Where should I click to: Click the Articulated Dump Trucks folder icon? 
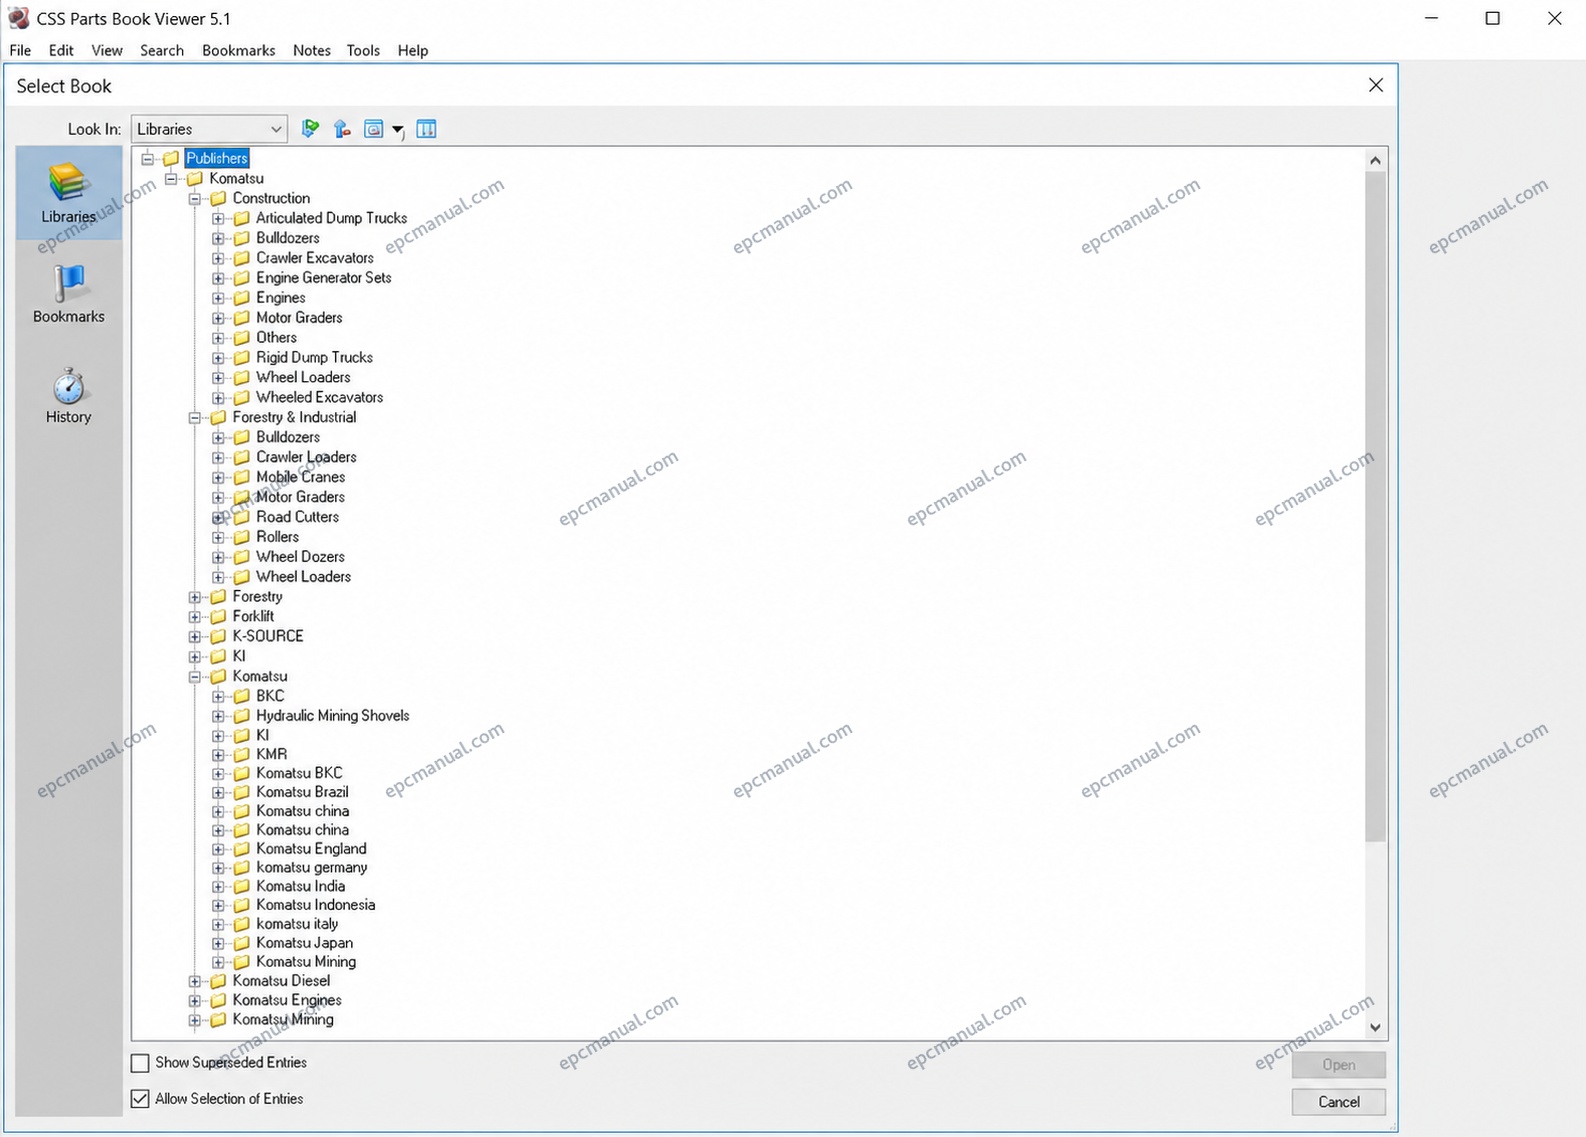pyautogui.click(x=241, y=218)
